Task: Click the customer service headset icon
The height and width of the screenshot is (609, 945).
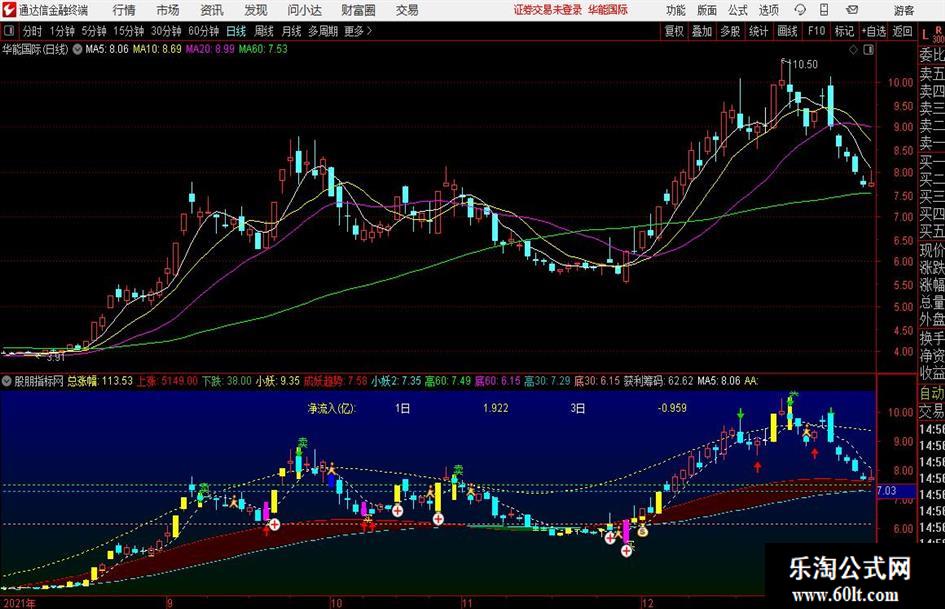Action: pyautogui.click(x=800, y=10)
